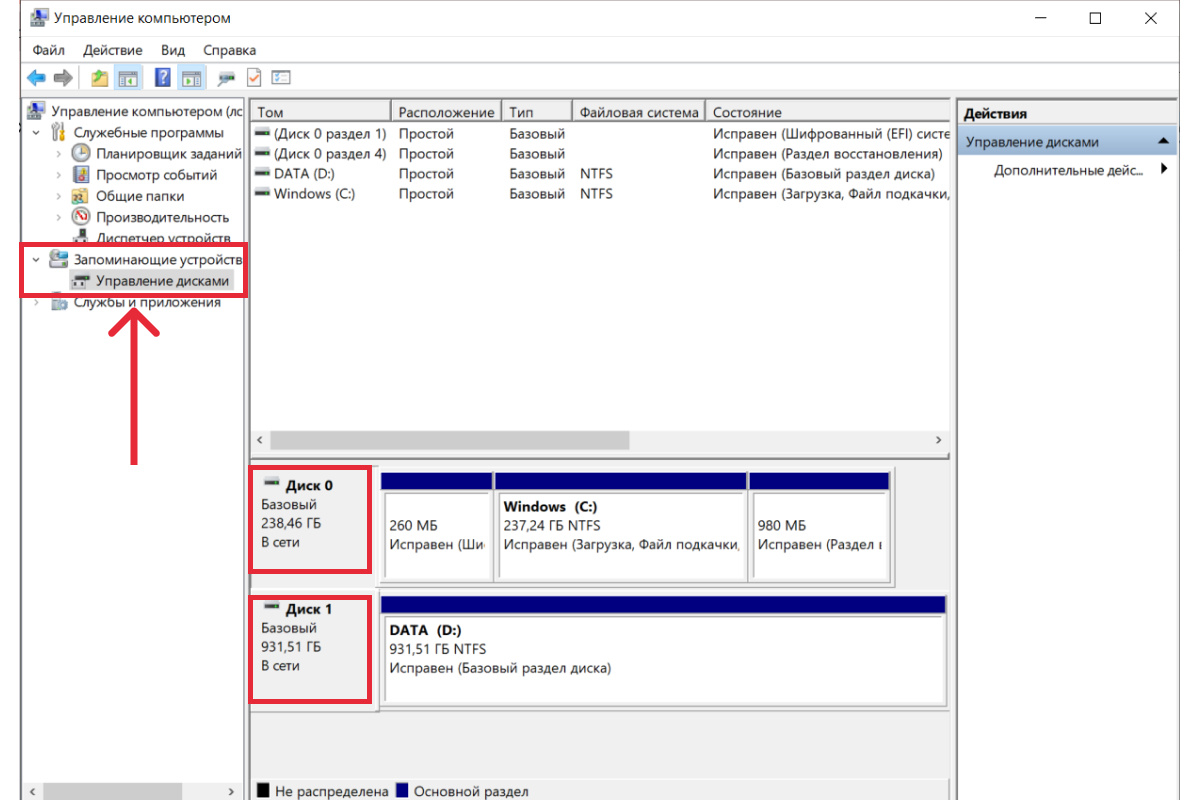The image size is (1200, 800).
Task: Open the Файл menu
Action: [x=48, y=49]
